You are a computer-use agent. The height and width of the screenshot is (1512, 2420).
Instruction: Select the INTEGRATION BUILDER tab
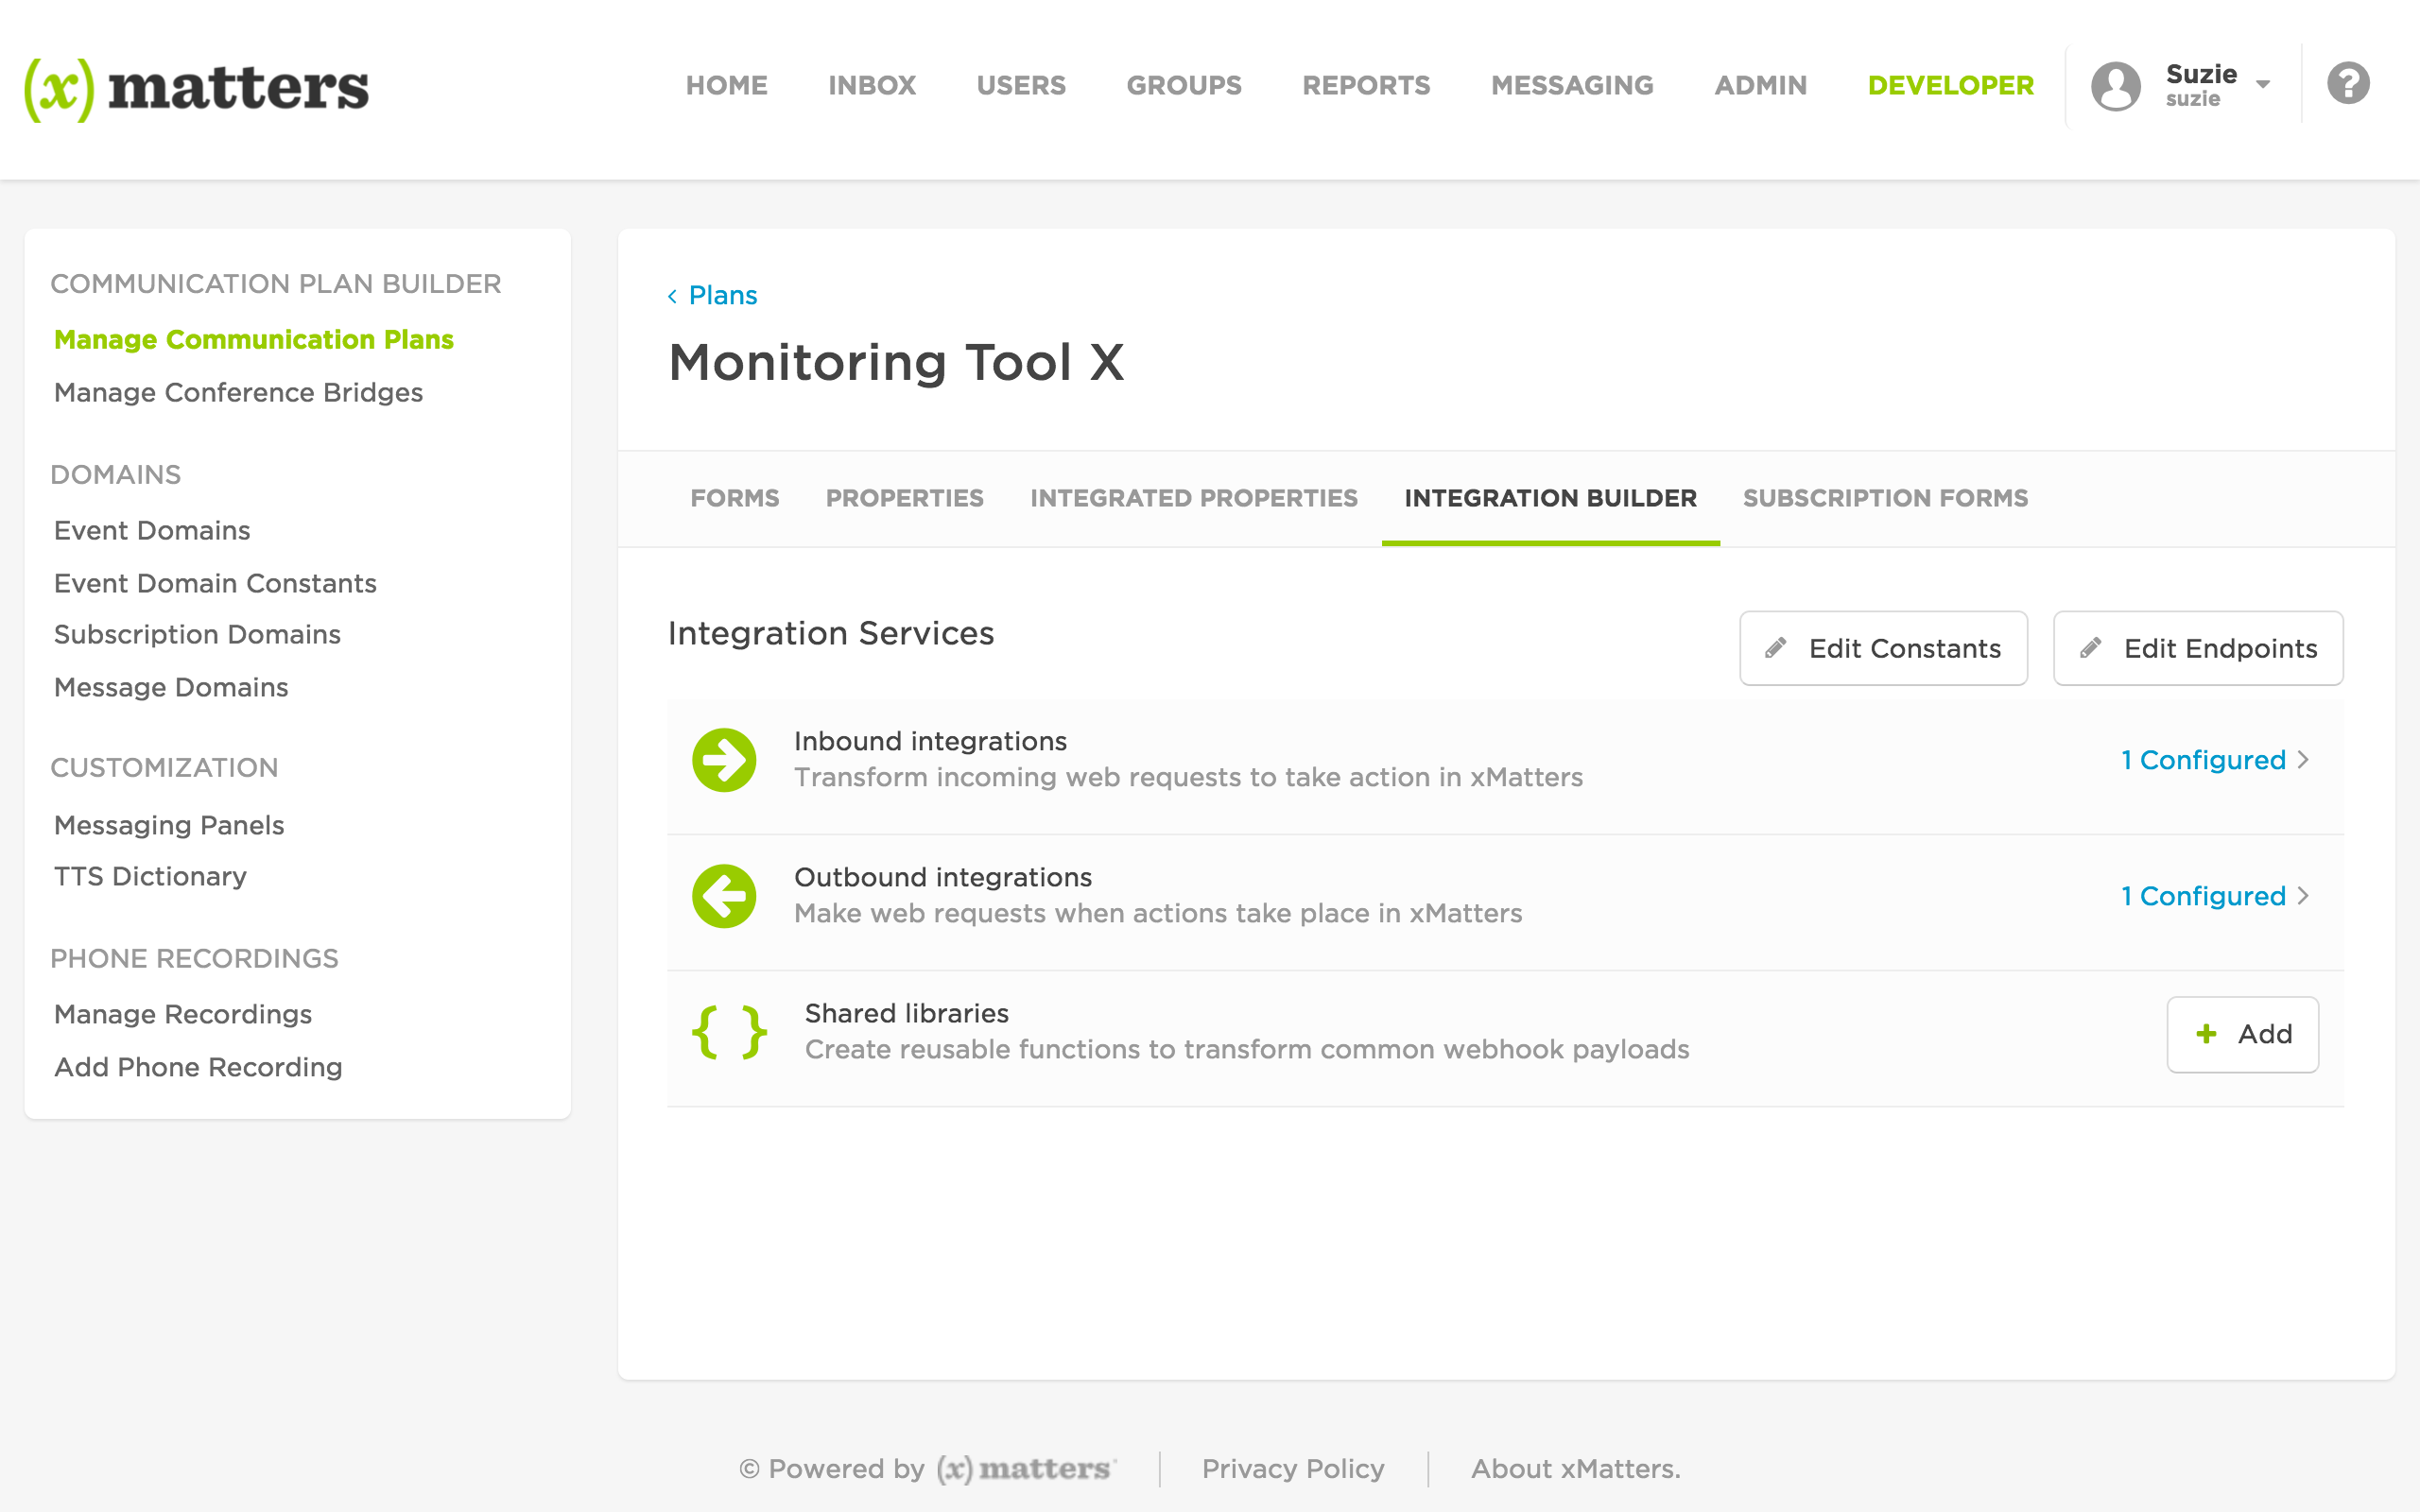1551,498
